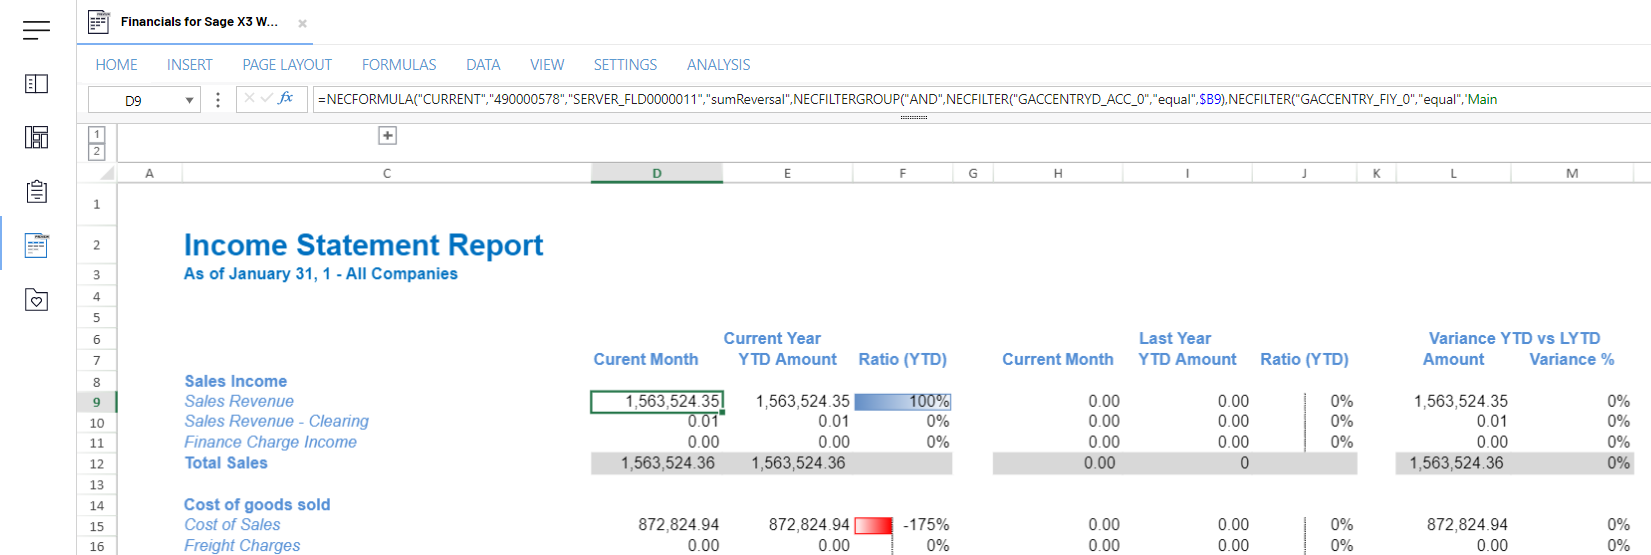Close the Financials for Sage X3 tab
Viewport: 1651px width, 555px height.
(x=302, y=23)
